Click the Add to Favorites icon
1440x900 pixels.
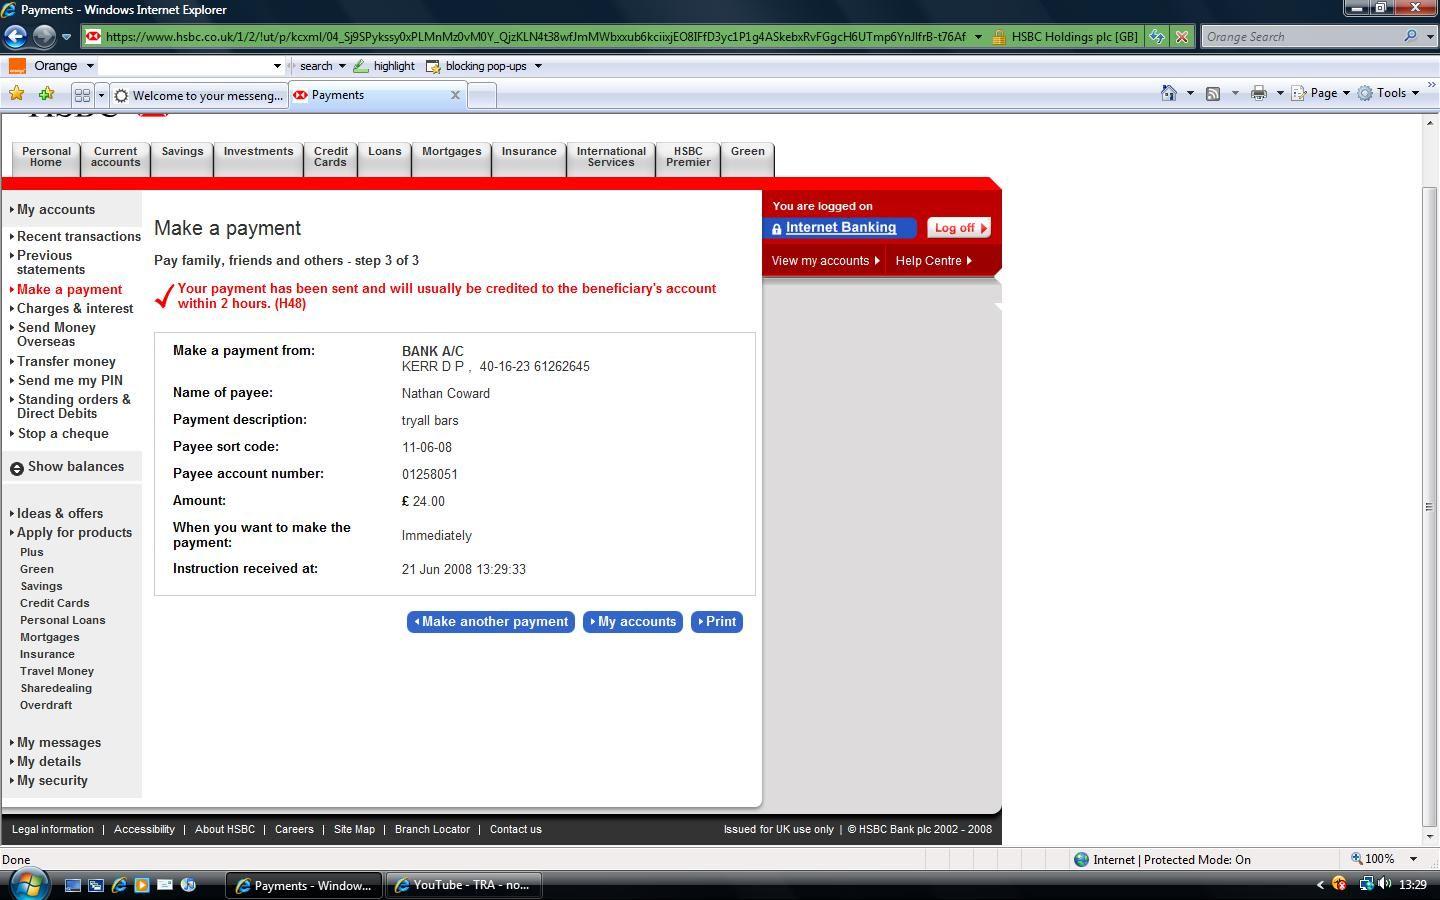coord(46,94)
